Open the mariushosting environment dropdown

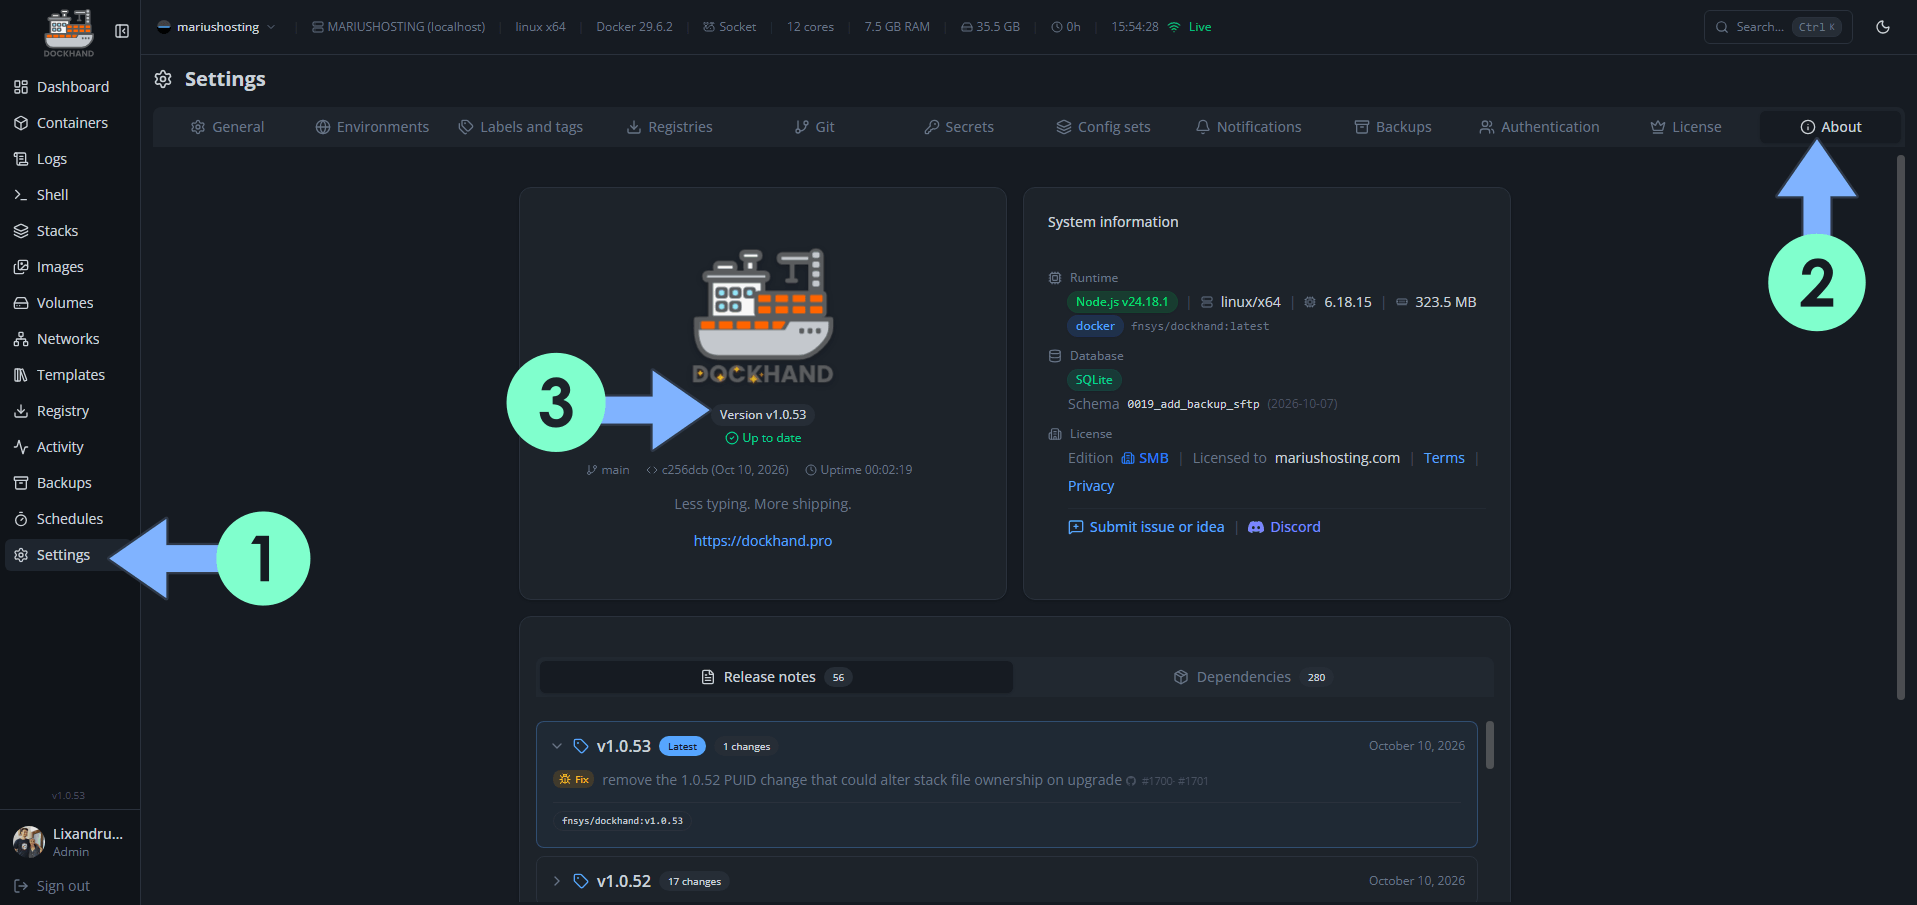(216, 27)
